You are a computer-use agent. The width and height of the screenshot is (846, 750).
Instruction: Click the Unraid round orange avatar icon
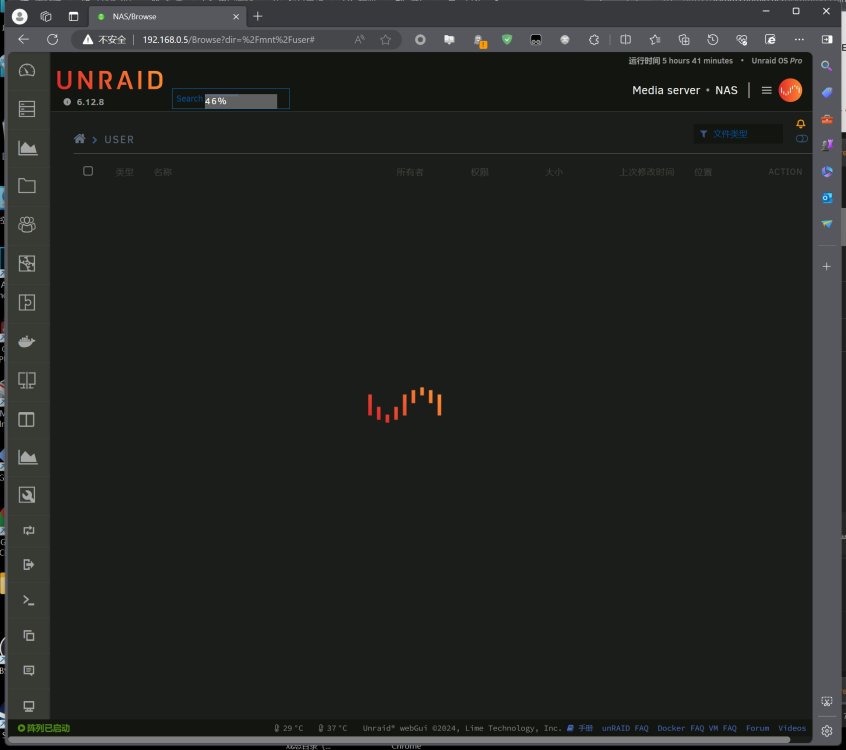point(790,90)
